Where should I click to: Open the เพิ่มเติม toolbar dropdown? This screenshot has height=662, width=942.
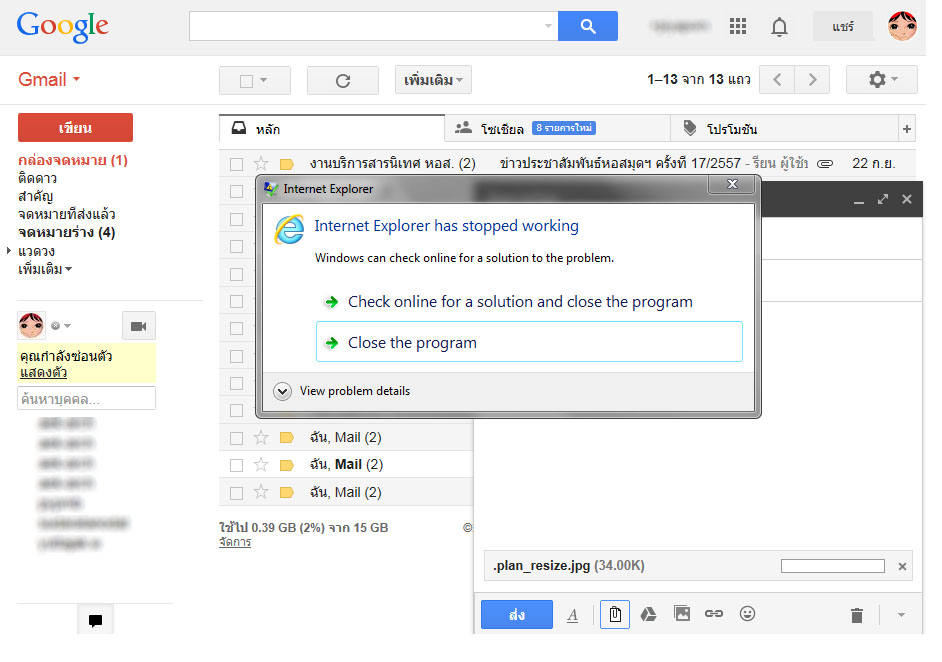click(433, 80)
